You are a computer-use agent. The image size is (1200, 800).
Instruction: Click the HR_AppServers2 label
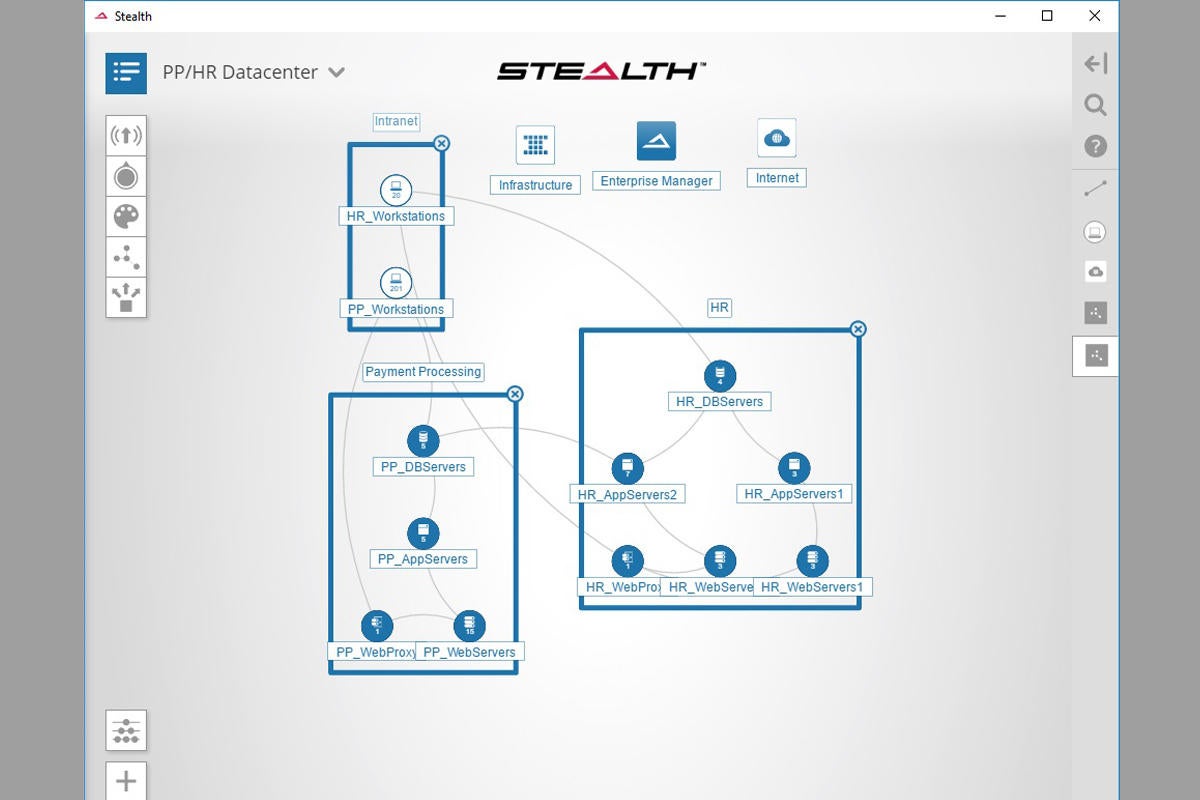click(627, 494)
